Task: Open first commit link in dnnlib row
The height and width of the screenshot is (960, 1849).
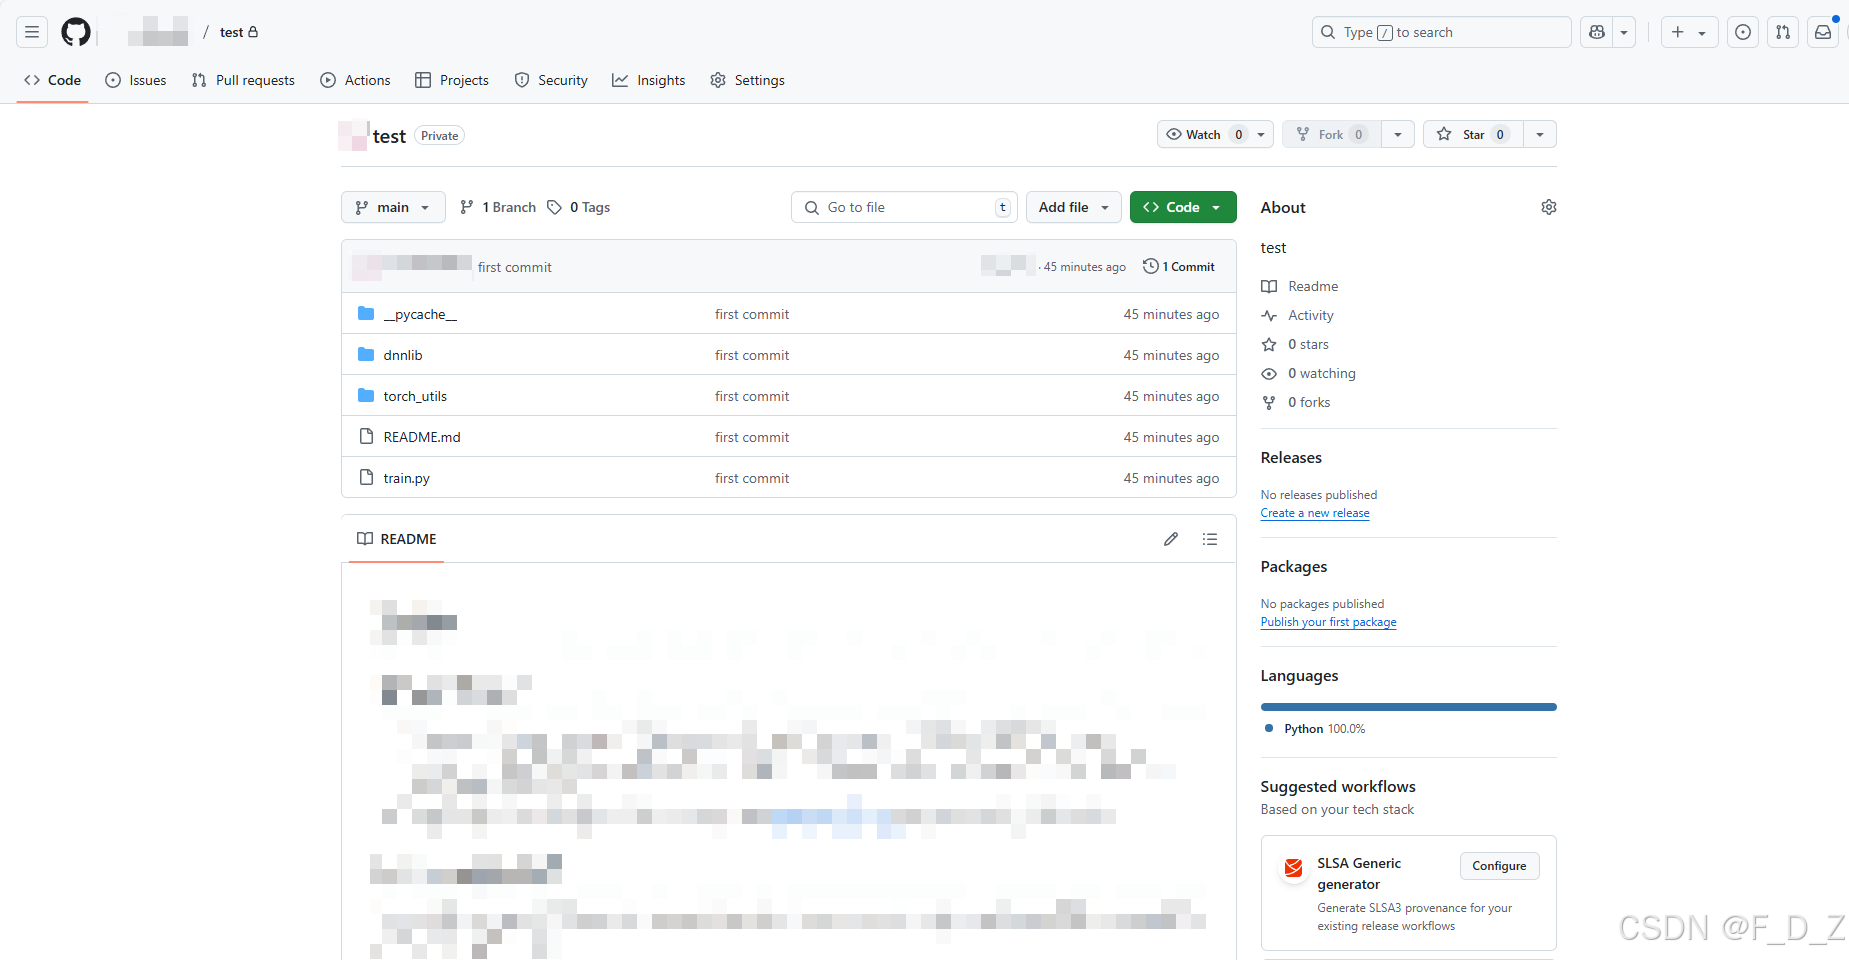Action: point(752,355)
